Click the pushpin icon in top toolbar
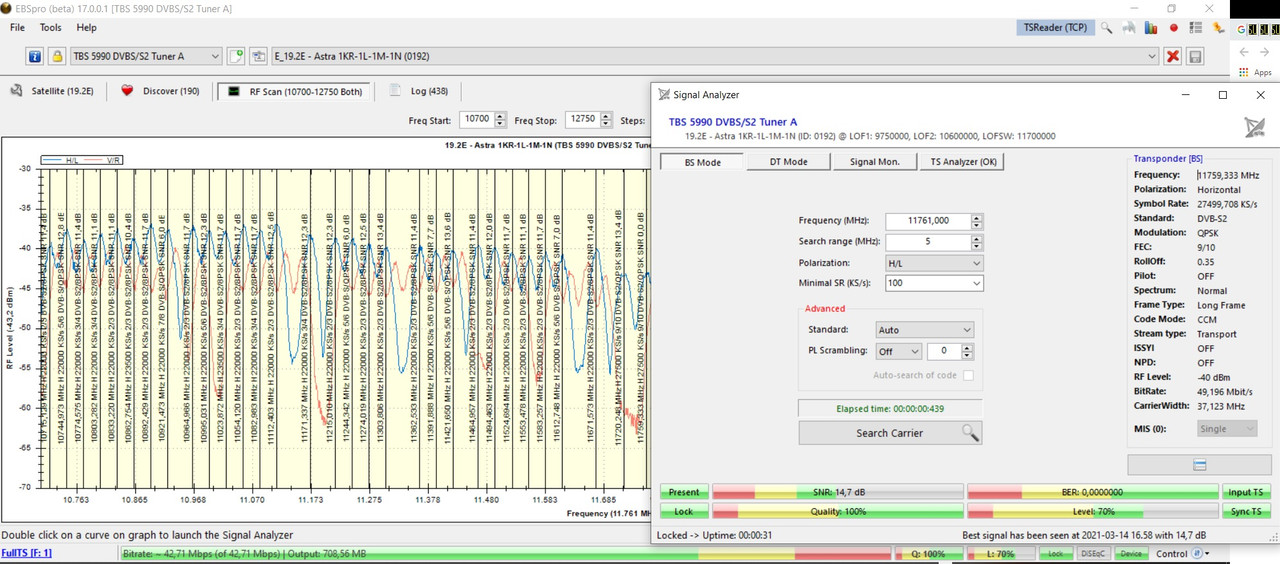1280x564 pixels. [x=1218, y=28]
